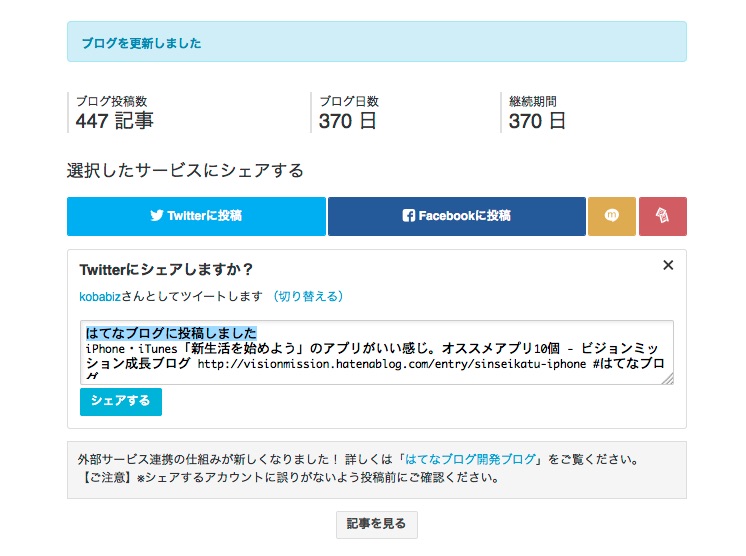Image resolution: width=746 pixels, height=556 pixels.
Task: Click the highlighted はてなブログに投稿しました text
Action: tap(171, 333)
